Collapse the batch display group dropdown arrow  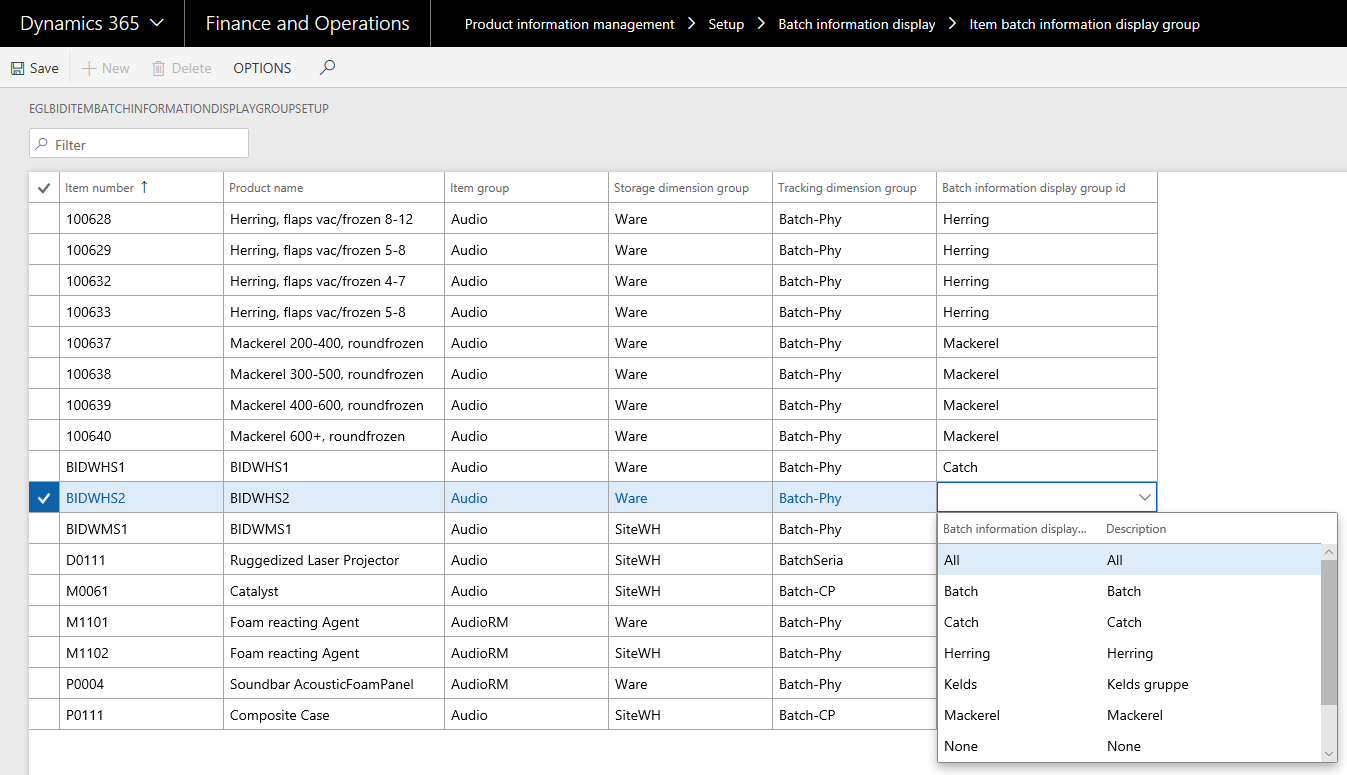pos(1144,497)
